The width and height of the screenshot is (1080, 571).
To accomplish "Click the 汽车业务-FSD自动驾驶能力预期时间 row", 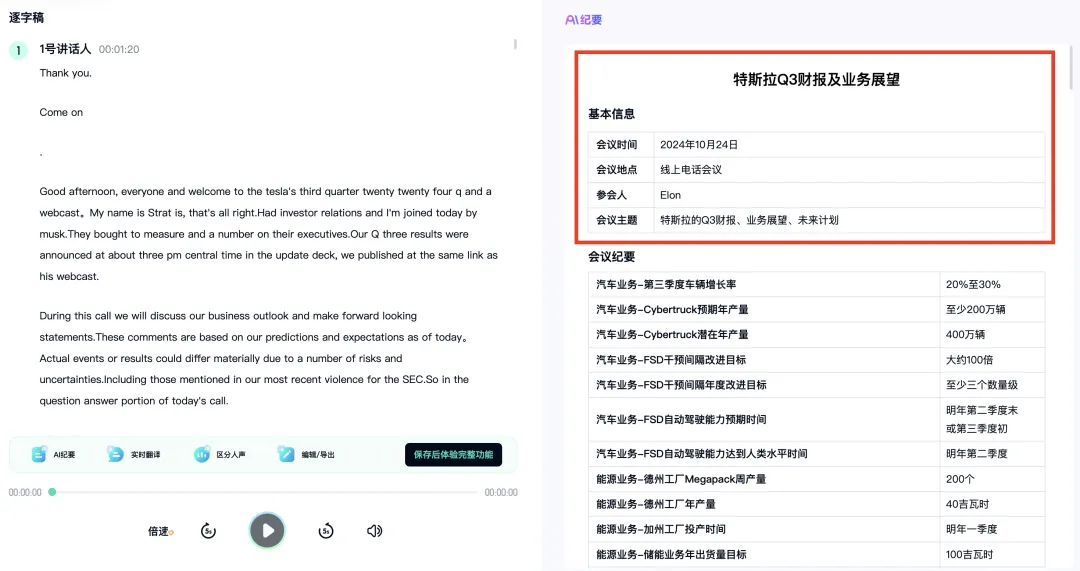I will (816, 419).
